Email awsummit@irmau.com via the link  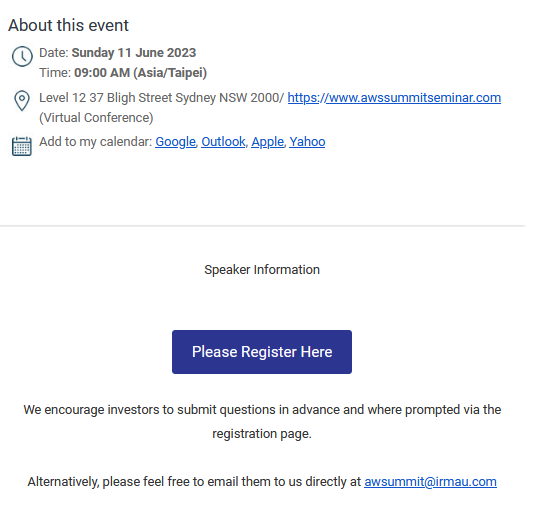click(430, 482)
